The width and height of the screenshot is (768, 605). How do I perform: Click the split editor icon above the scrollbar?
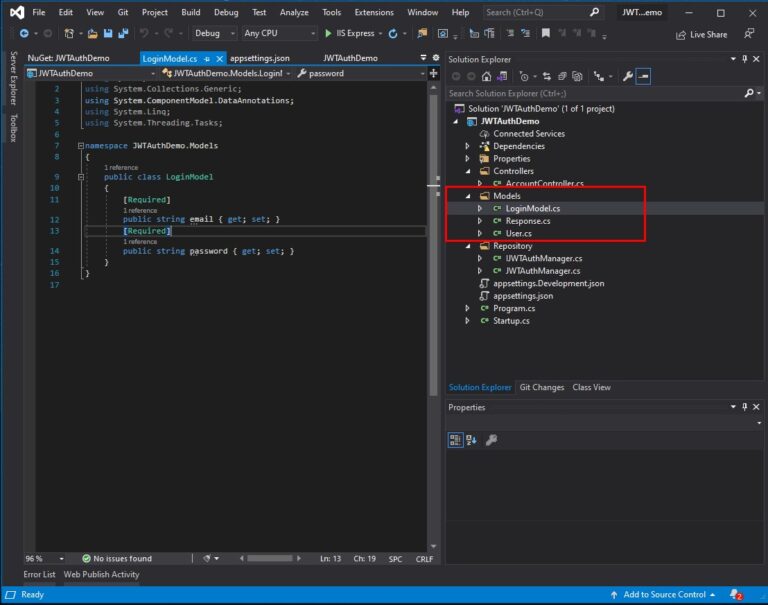pos(433,73)
